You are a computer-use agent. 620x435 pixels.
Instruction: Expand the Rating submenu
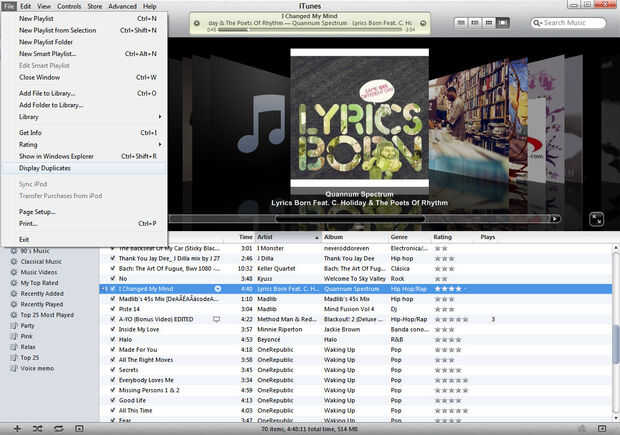pyautogui.click(x=84, y=144)
